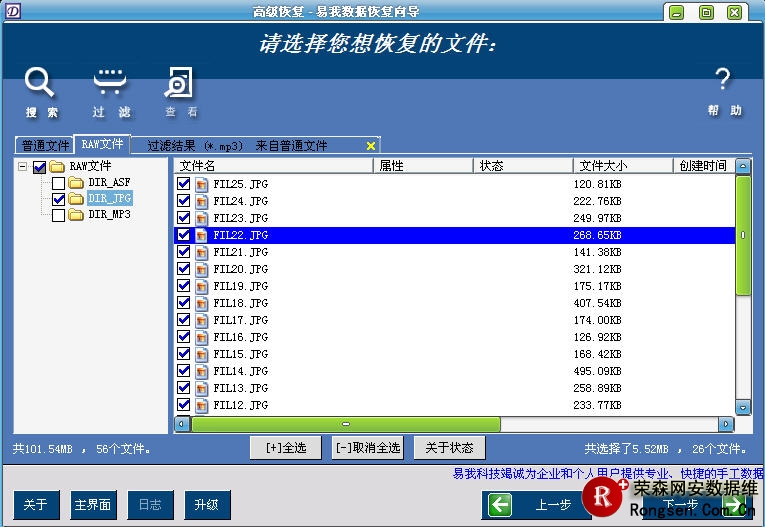The height and width of the screenshot is (527, 765).
Task: Collapse the RAW文件 tree root node
Action: (23, 167)
